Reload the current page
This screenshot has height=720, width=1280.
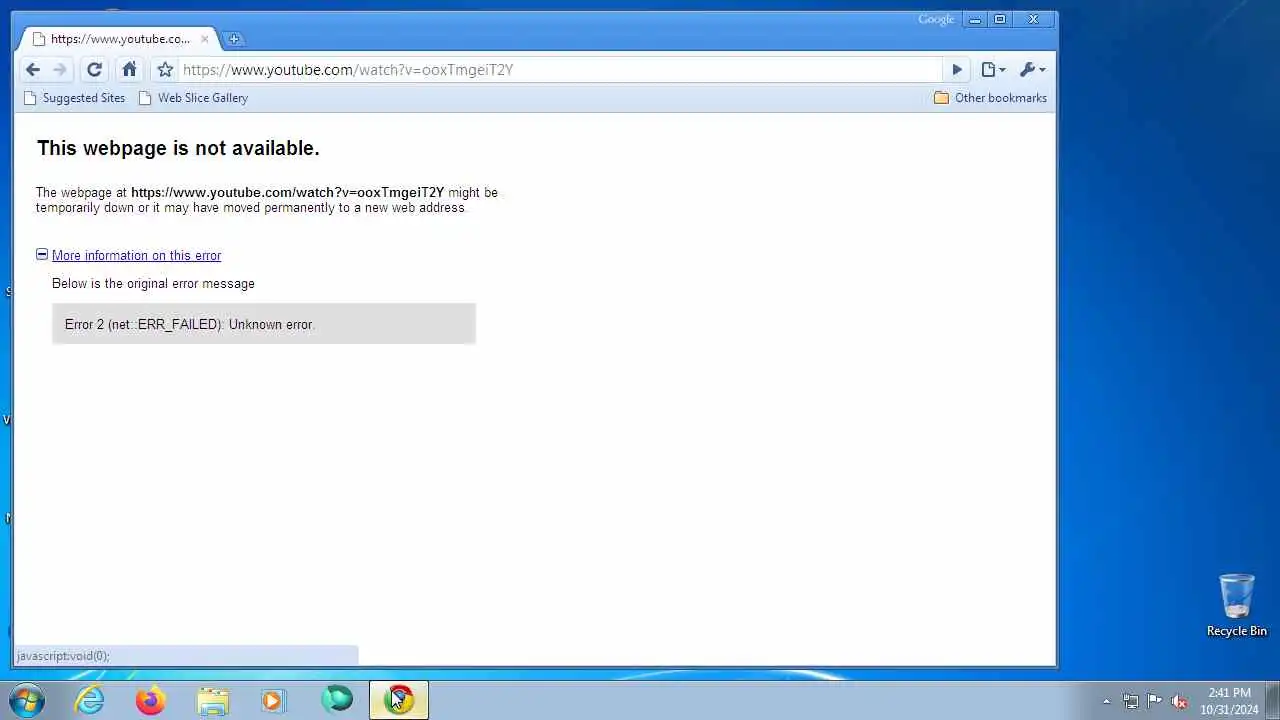coord(94,70)
